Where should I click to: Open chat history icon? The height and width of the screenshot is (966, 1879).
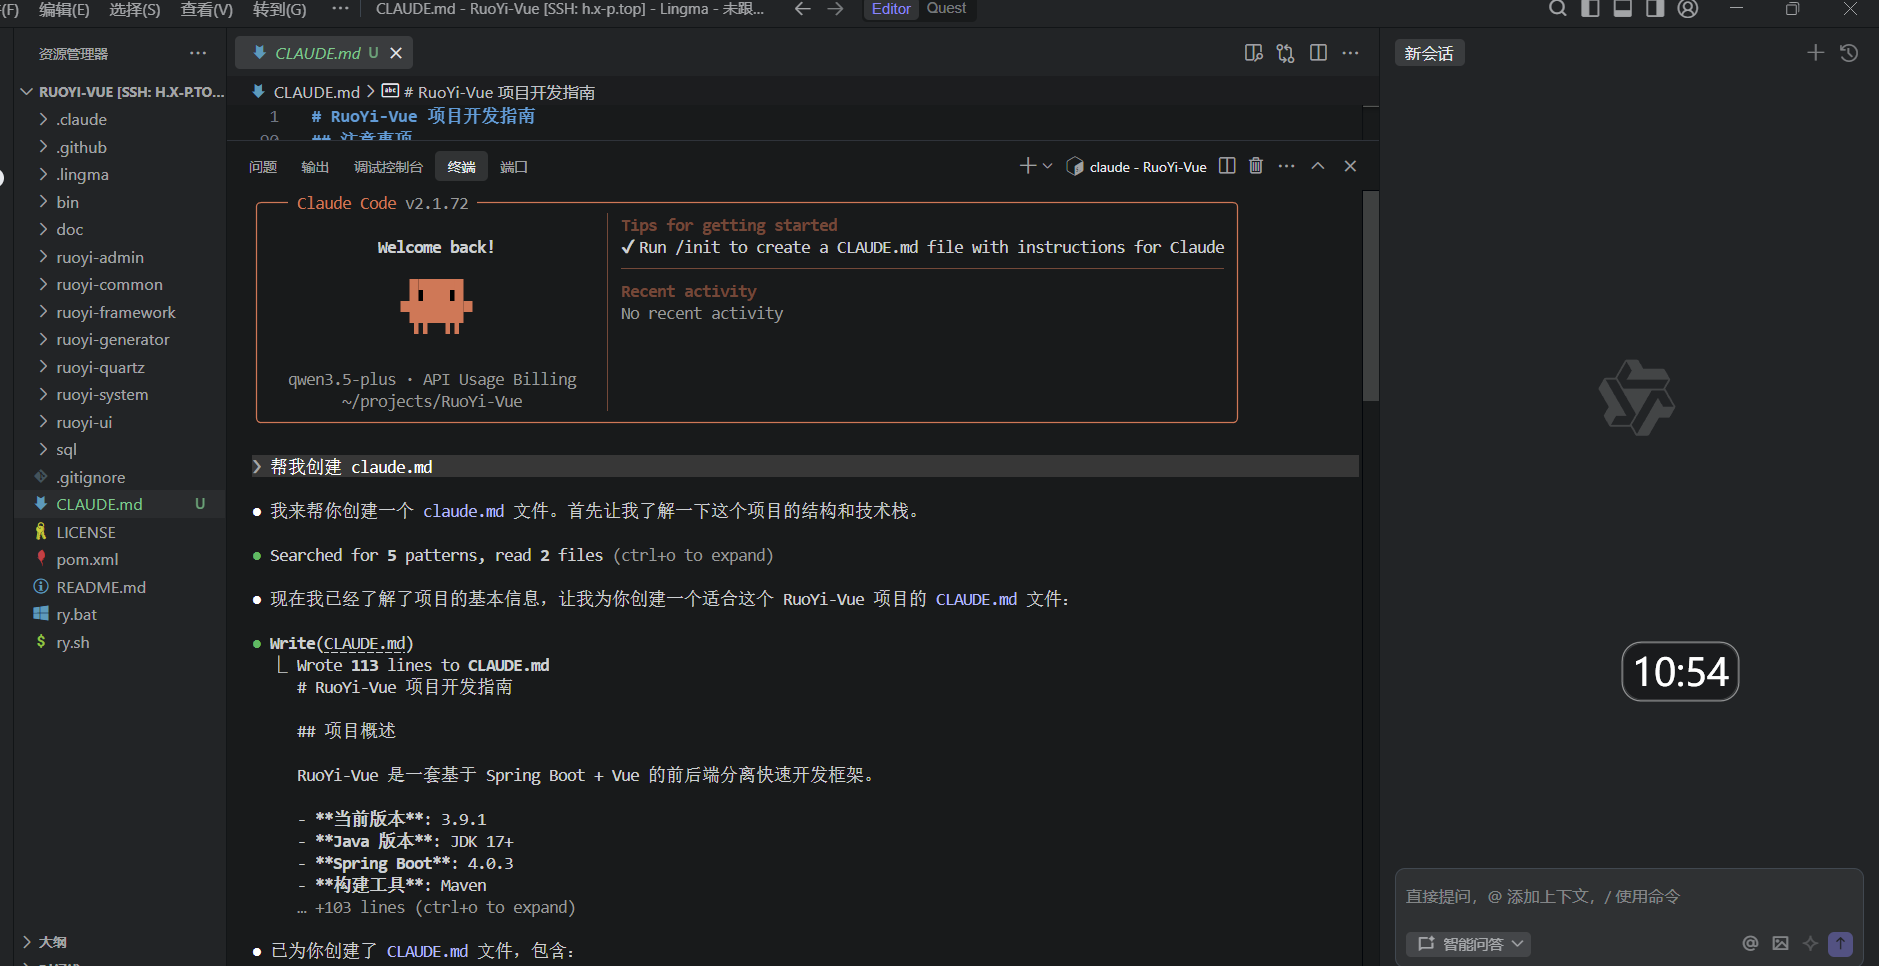1849,53
